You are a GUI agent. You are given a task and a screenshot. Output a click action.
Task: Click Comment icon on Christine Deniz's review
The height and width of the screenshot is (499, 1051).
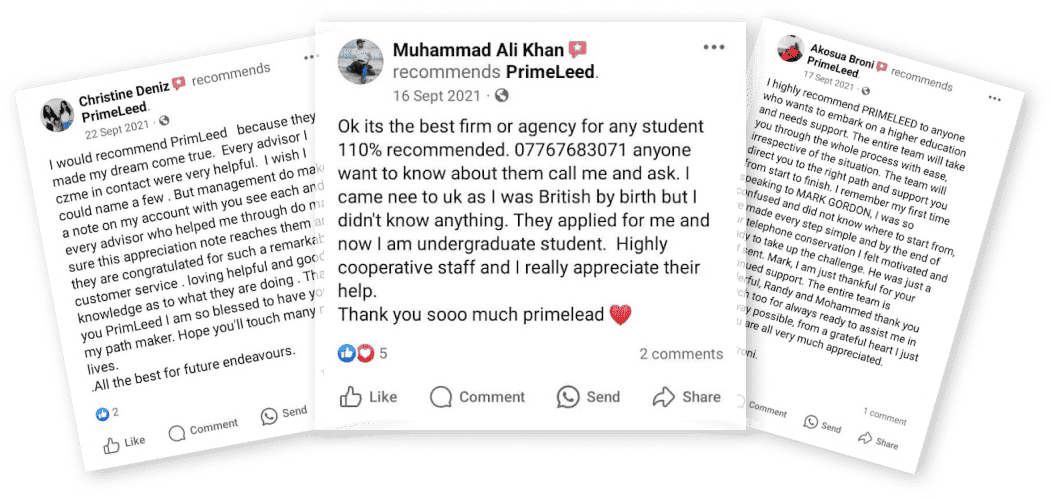(177, 431)
